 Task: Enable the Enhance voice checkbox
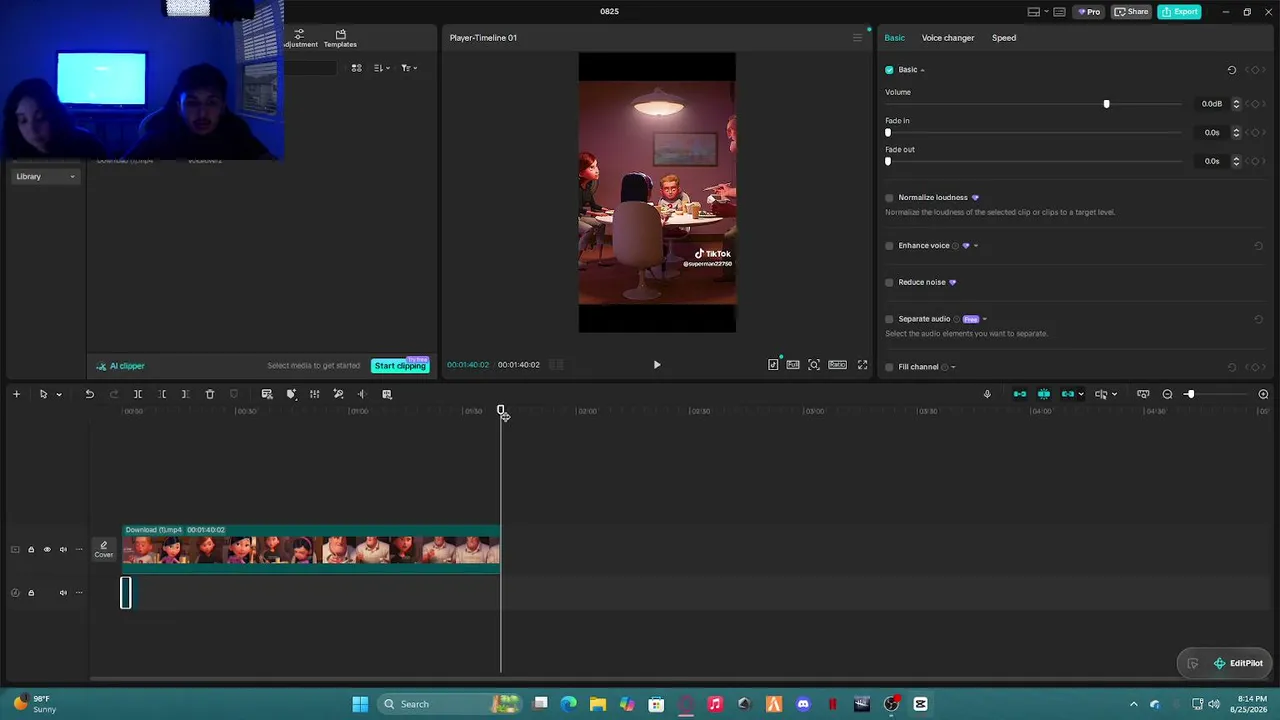(889, 246)
